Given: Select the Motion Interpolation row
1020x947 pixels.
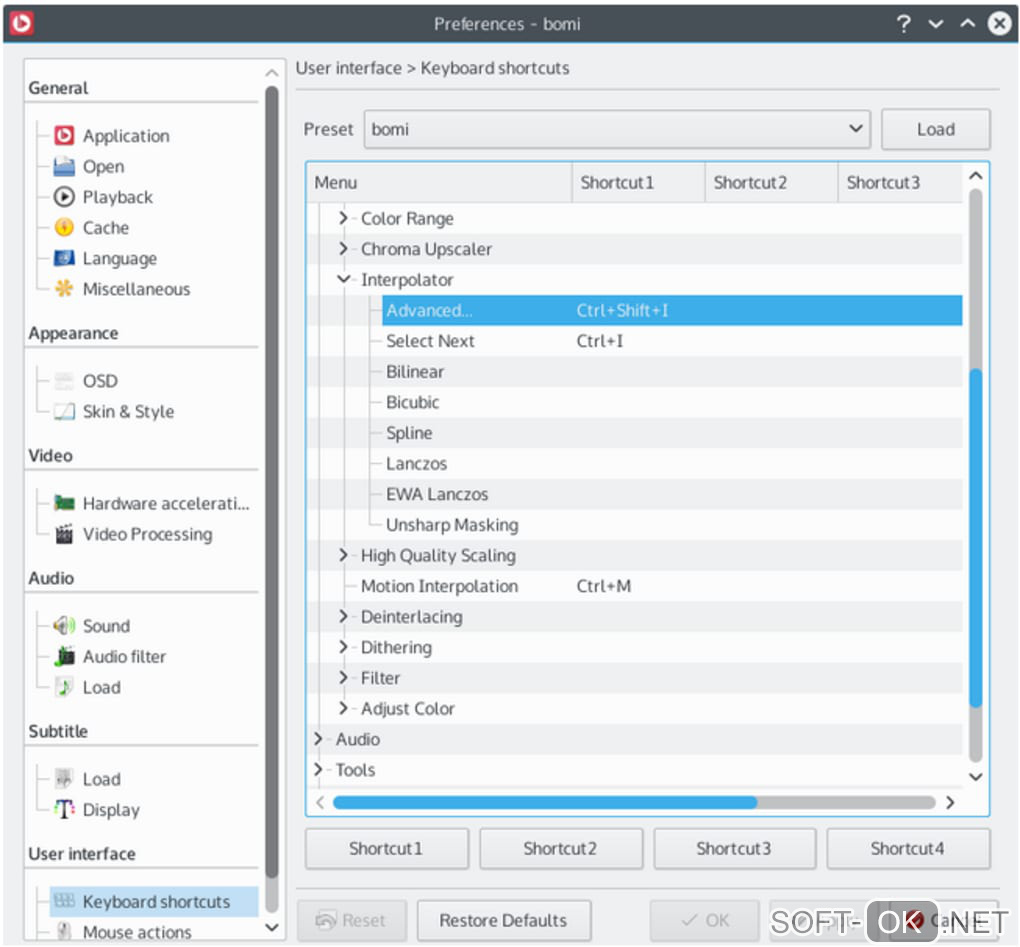Looking at the screenshot, I should click(660, 585).
